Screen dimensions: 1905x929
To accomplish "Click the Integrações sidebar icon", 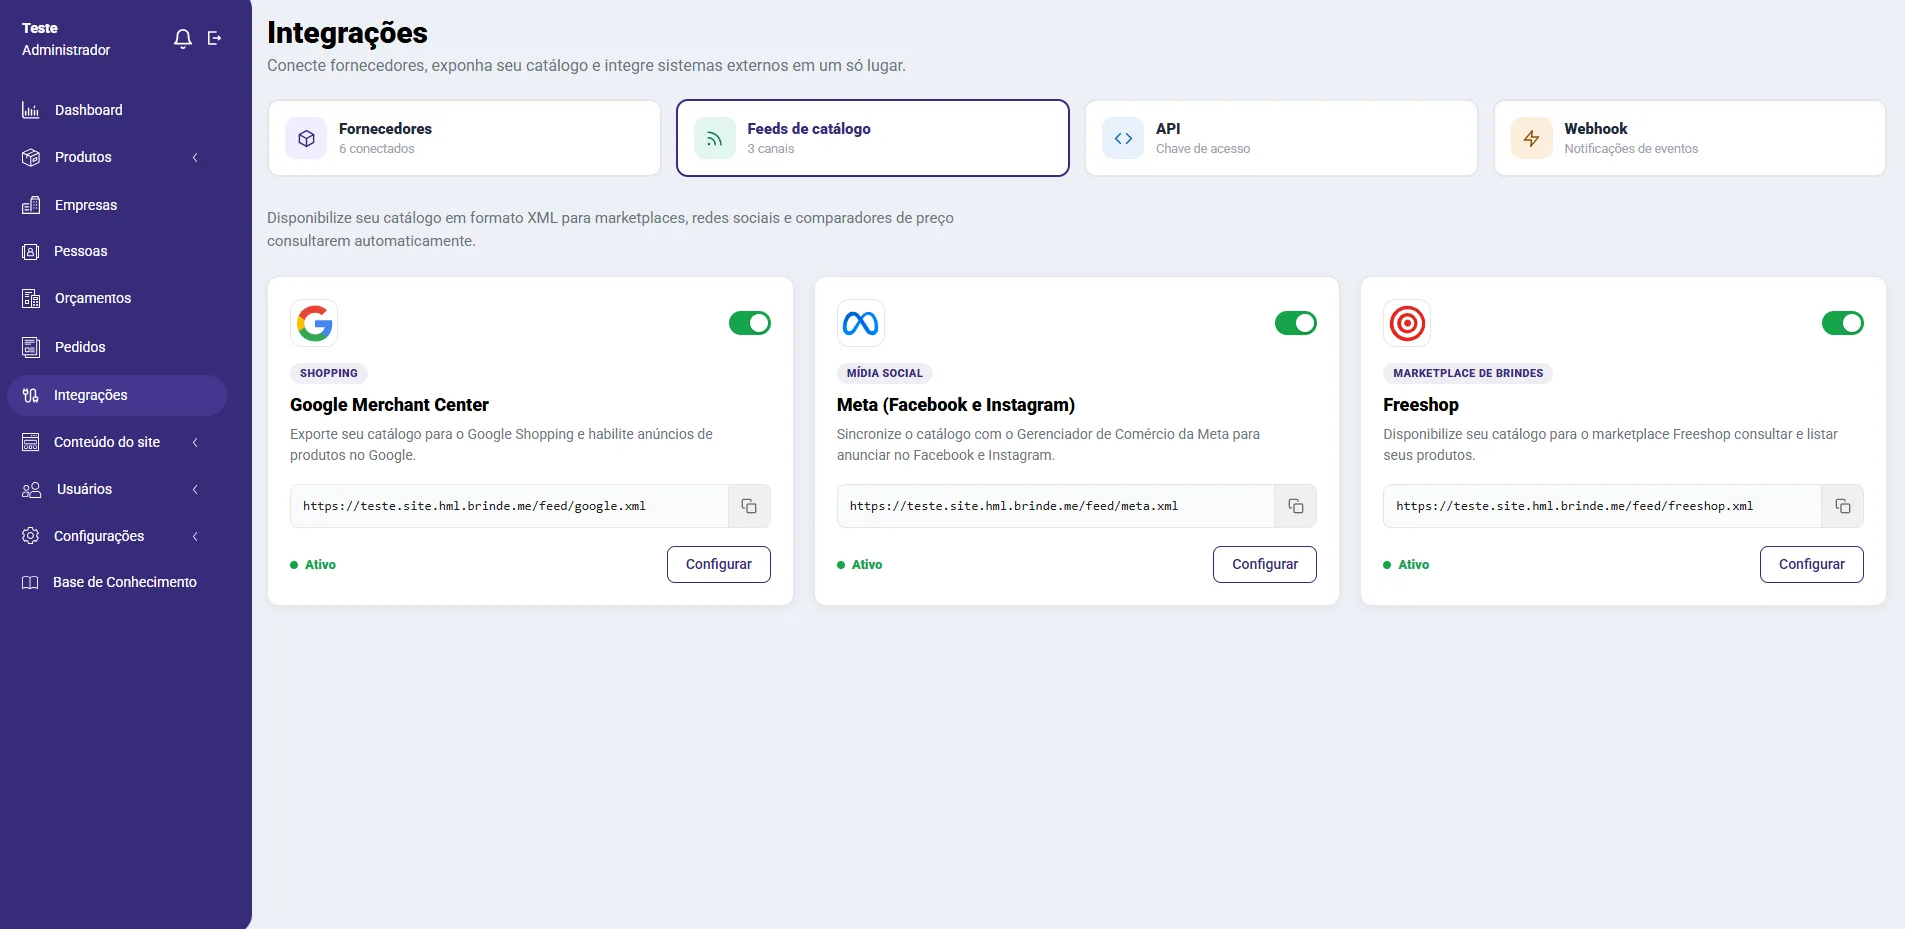I will (x=31, y=395).
